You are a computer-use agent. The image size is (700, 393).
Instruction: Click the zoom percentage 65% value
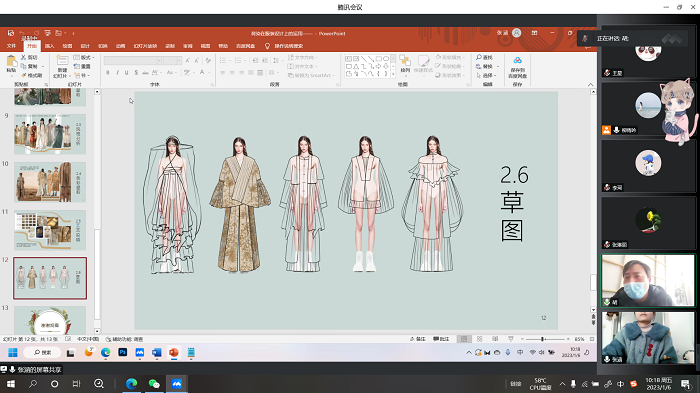pos(579,339)
